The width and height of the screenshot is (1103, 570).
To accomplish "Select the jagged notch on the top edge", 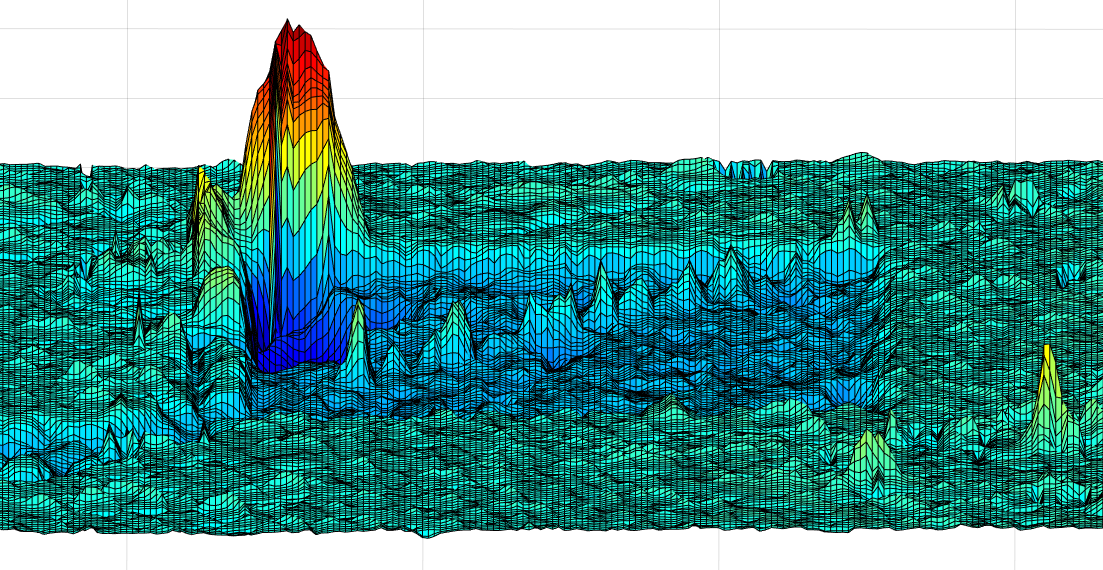I will point(746,169).
